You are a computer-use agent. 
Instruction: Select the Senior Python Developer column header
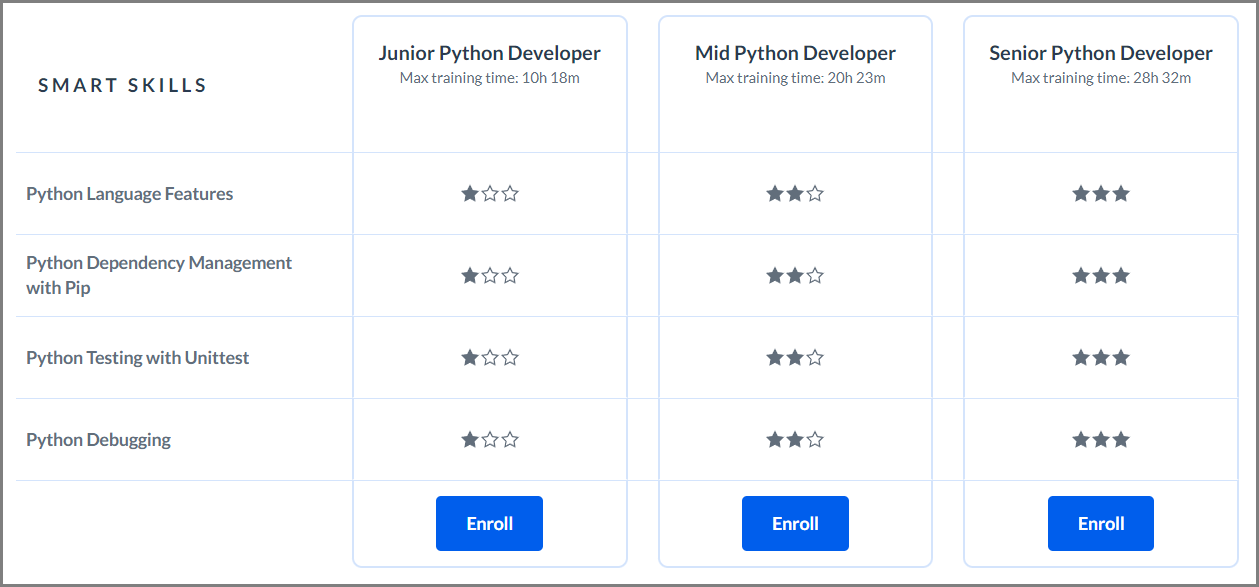click(x=1100, y=52)
